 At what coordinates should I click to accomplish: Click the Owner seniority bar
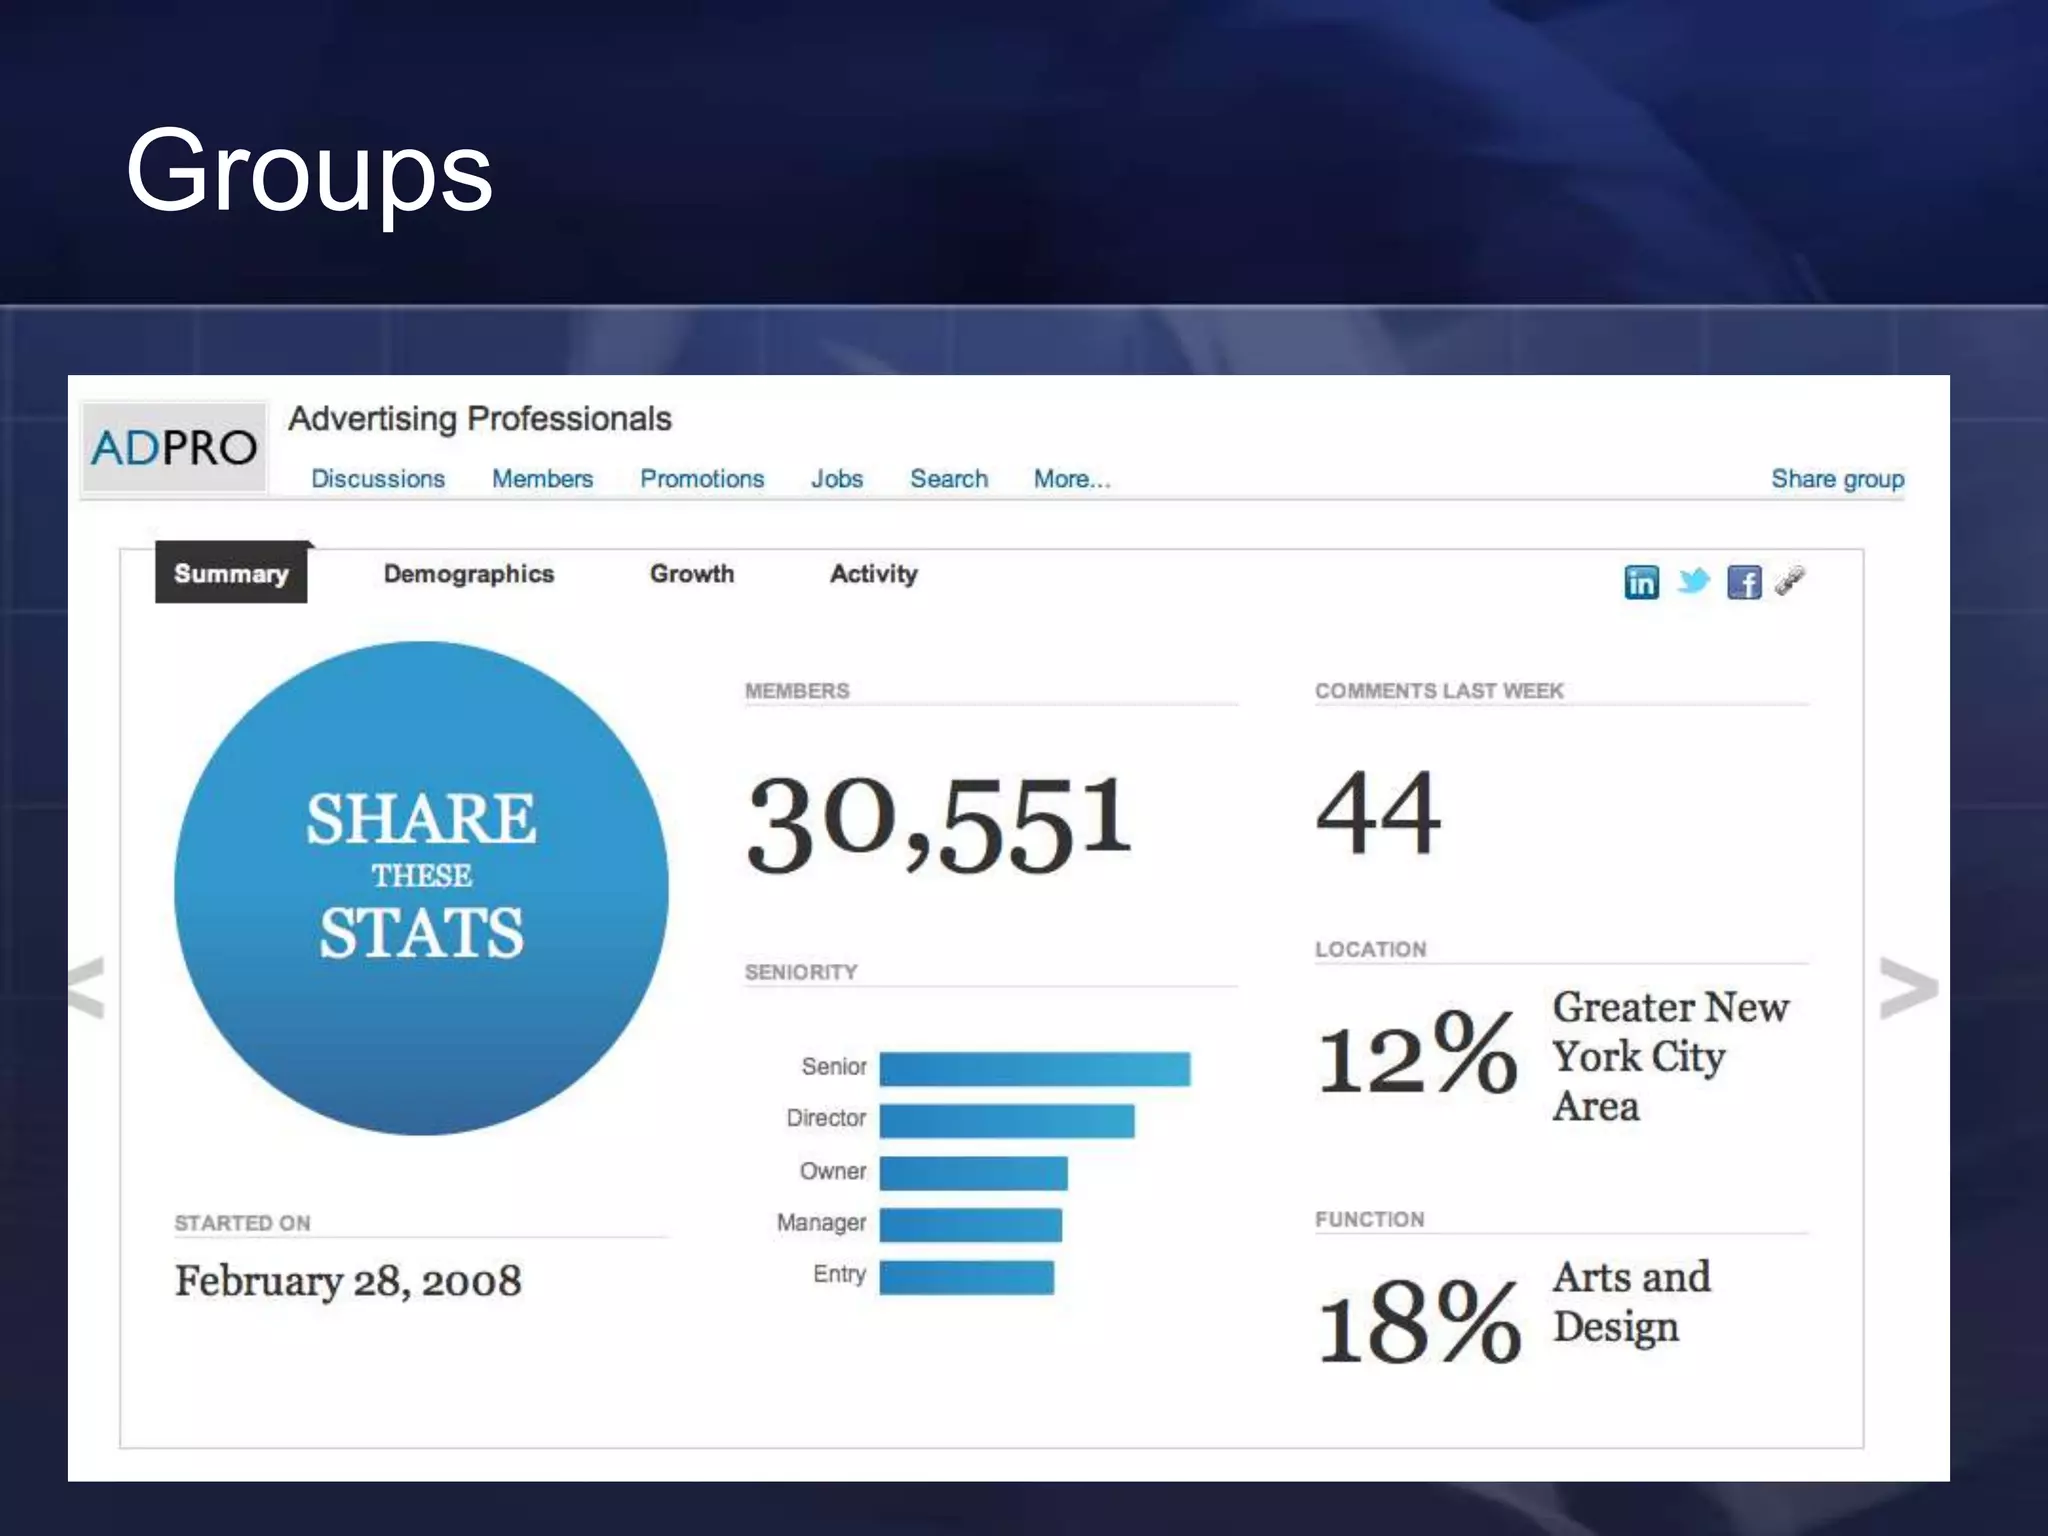click(973, 1173)
